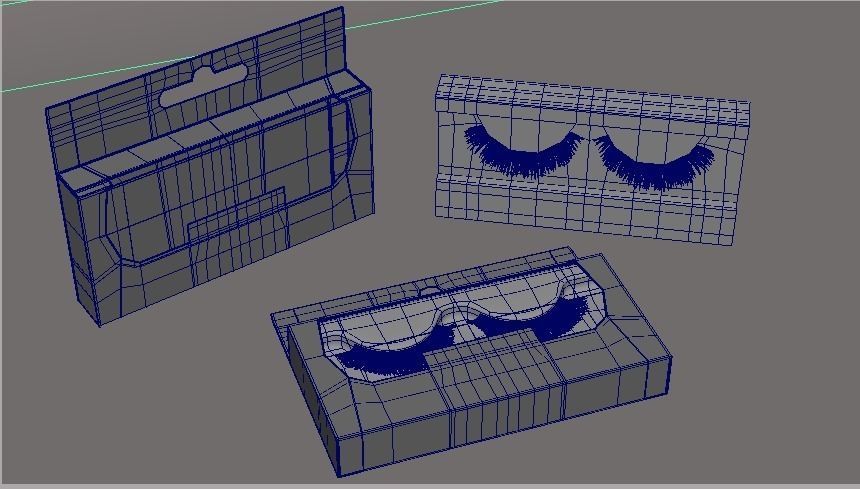Select the left eyelash on the flat tray
This screenshot has height=489, width=860.
pyautogui.click(x=522, y=152)
